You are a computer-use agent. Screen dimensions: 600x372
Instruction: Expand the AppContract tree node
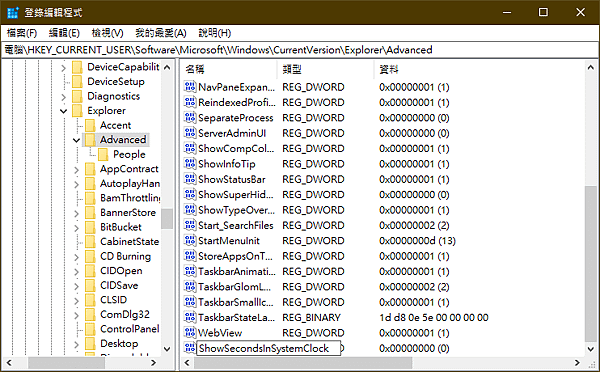click(77, 170)
